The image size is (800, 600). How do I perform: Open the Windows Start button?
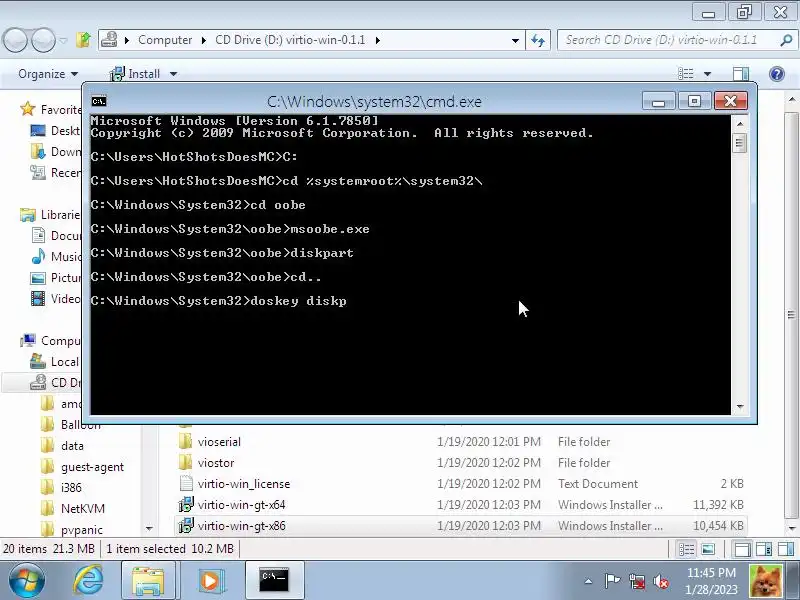pos(26,581)
